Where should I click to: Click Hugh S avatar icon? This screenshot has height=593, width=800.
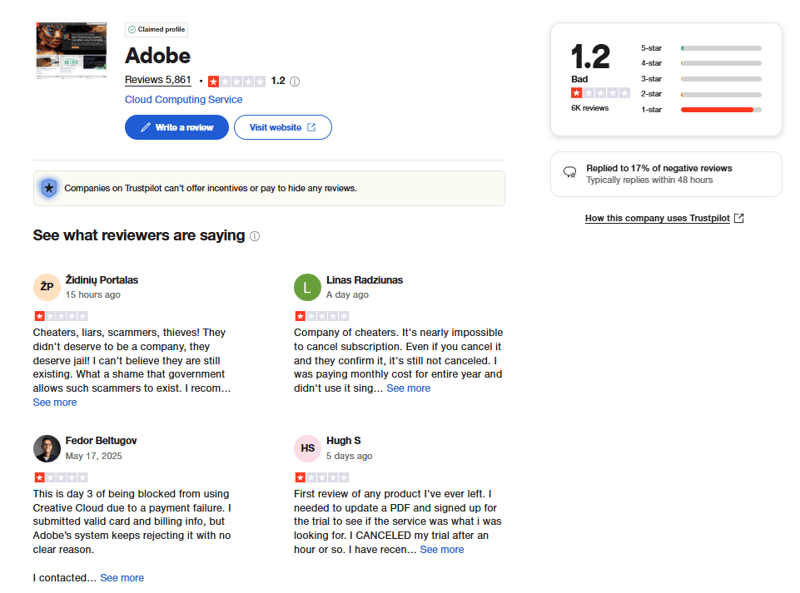coord(307,448)
